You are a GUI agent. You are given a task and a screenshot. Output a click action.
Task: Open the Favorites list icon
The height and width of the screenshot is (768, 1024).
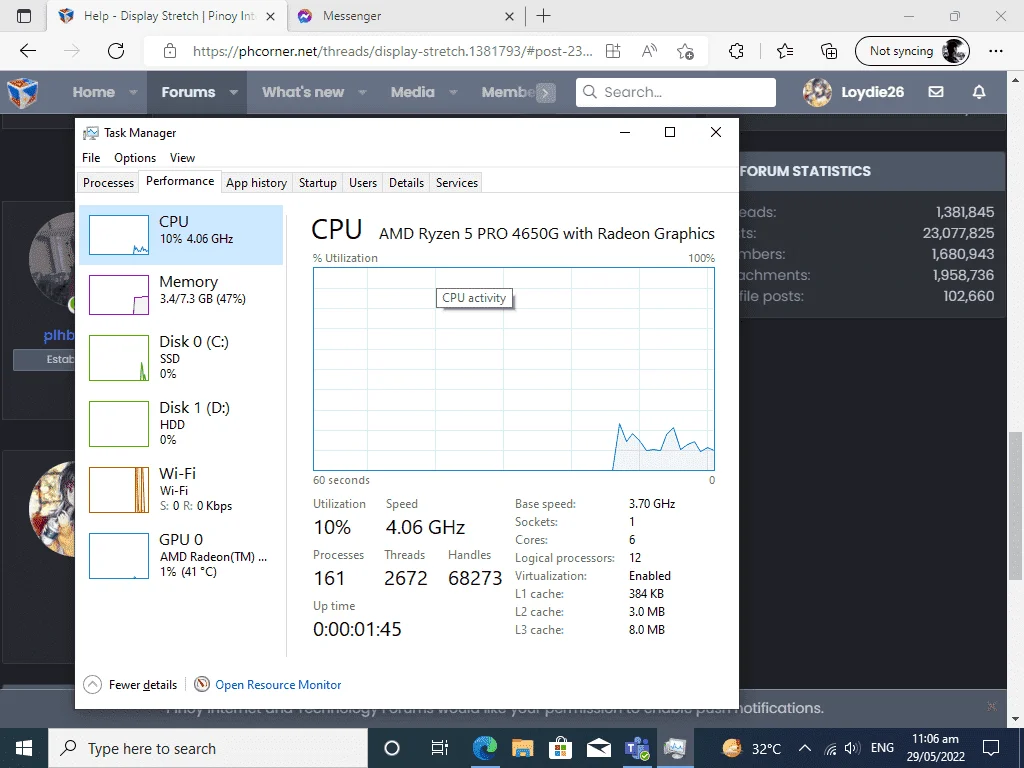pos(785,51)
